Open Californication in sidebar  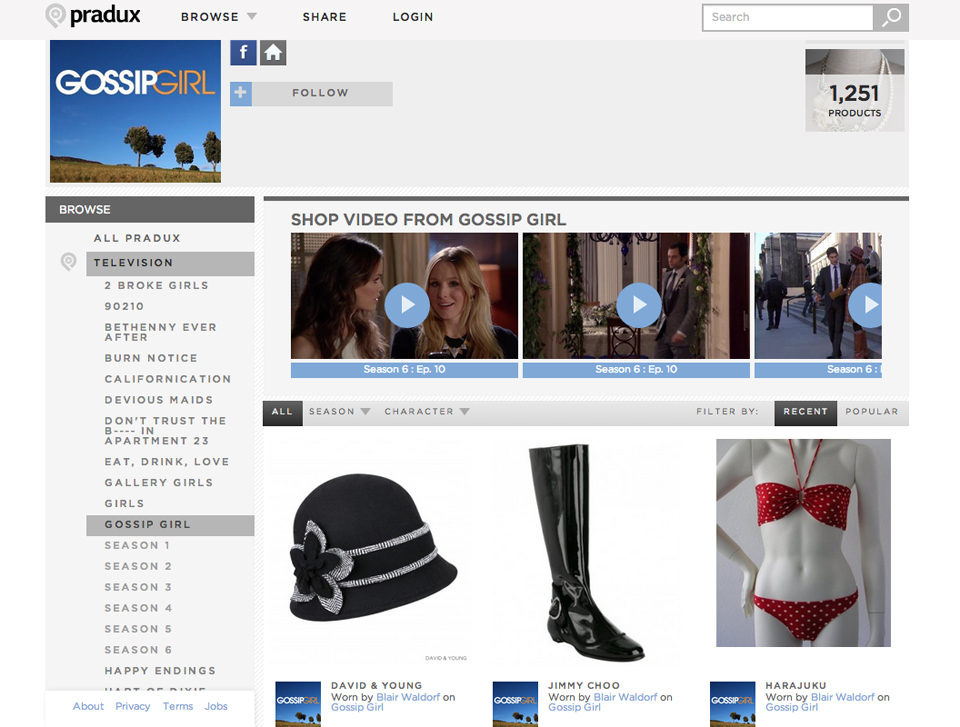coord(168,379)
